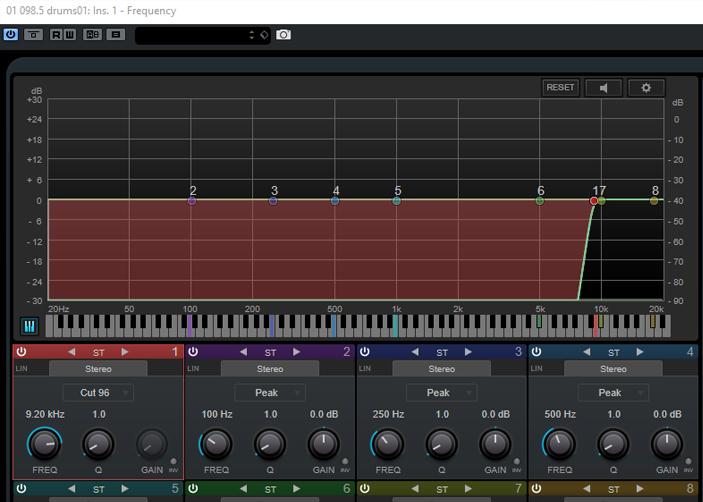The image size is (703, 502).
Task: Toggle the plugin power button in toolbar
Action: (x=11, y=34)
